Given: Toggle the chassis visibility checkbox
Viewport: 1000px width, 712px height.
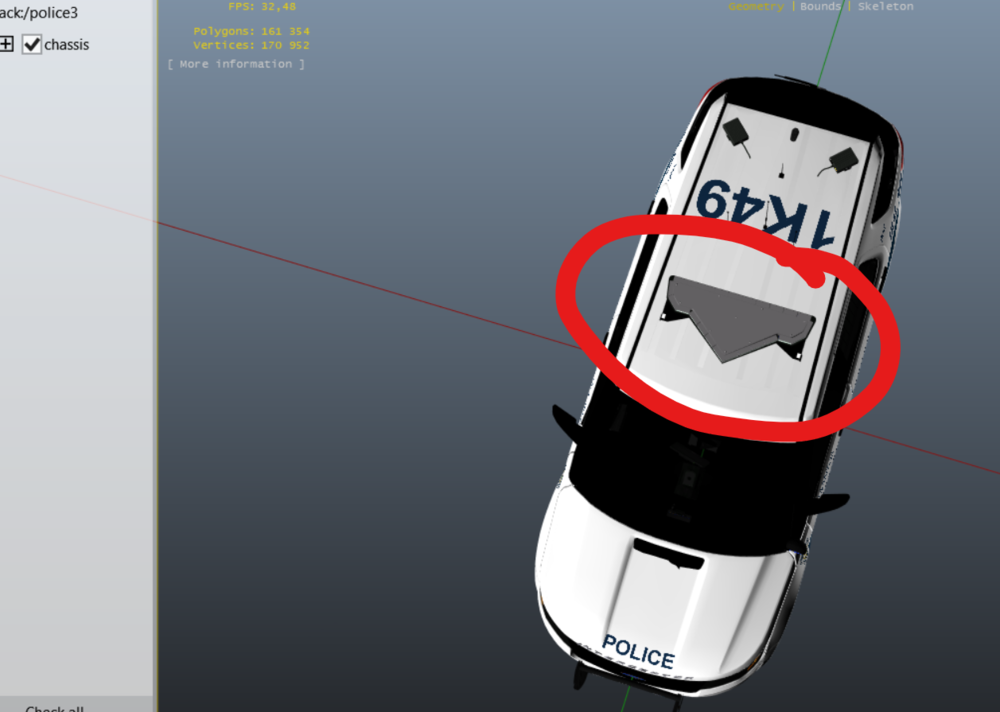Looking at the screenshot, I should (x=33, y=44).
